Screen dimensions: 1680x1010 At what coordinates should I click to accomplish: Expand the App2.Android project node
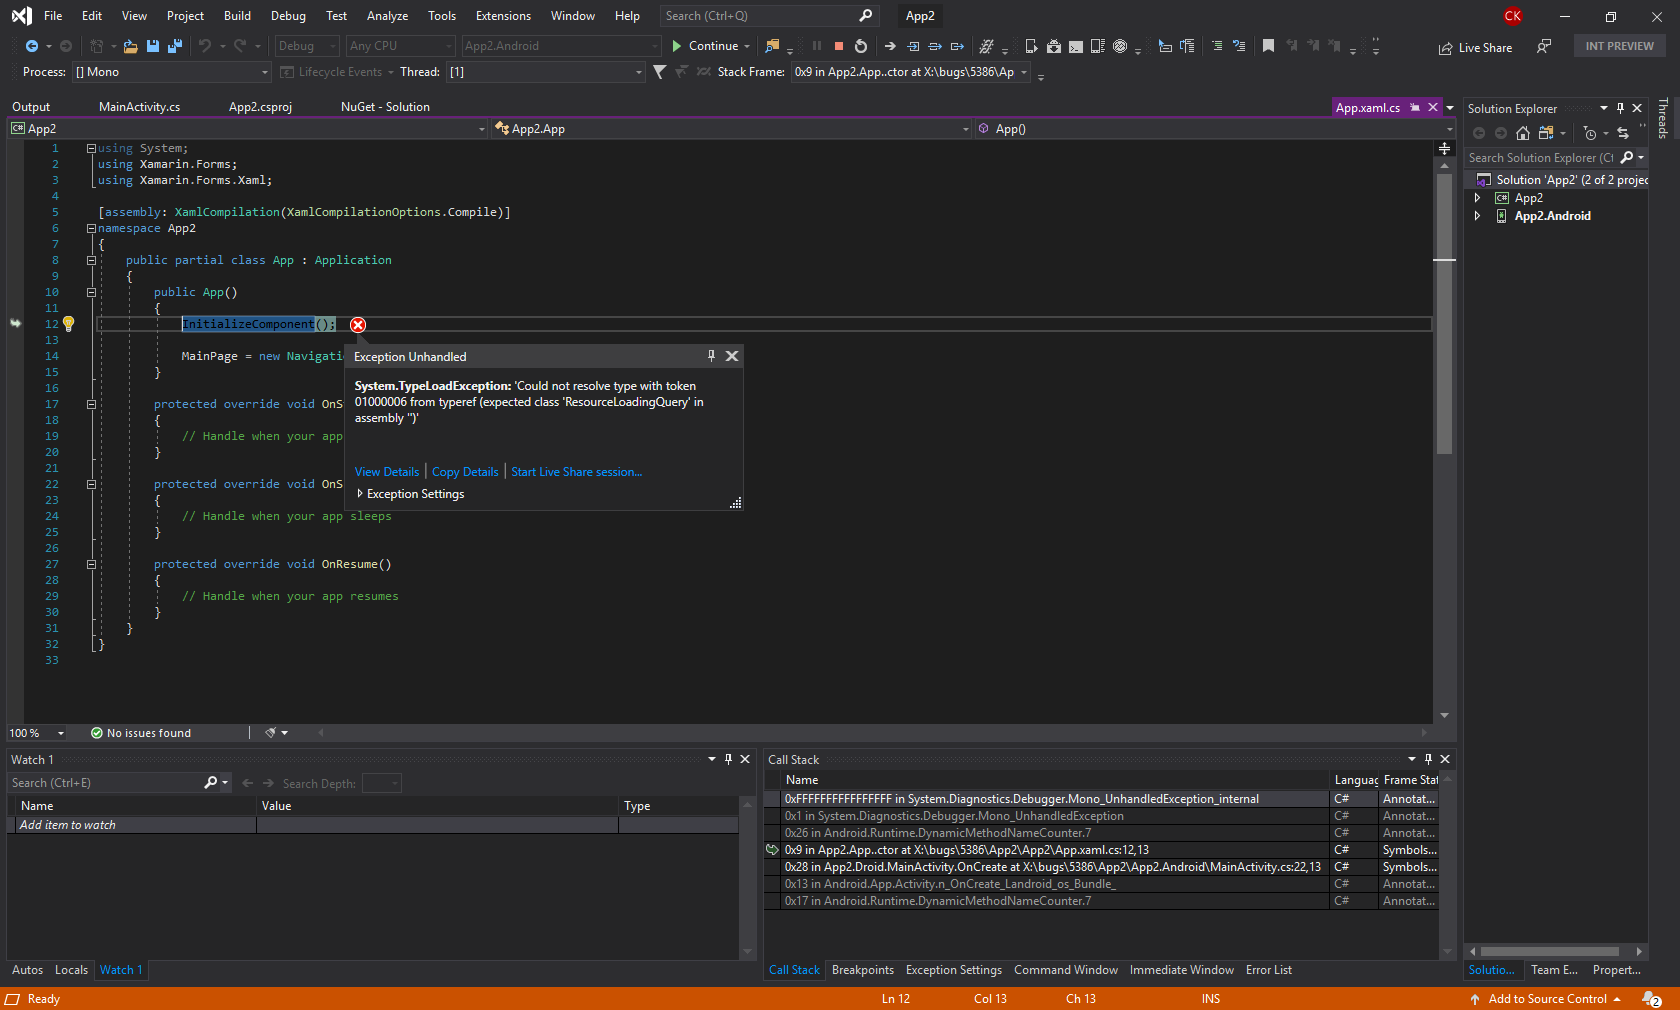click(1477, 216)
